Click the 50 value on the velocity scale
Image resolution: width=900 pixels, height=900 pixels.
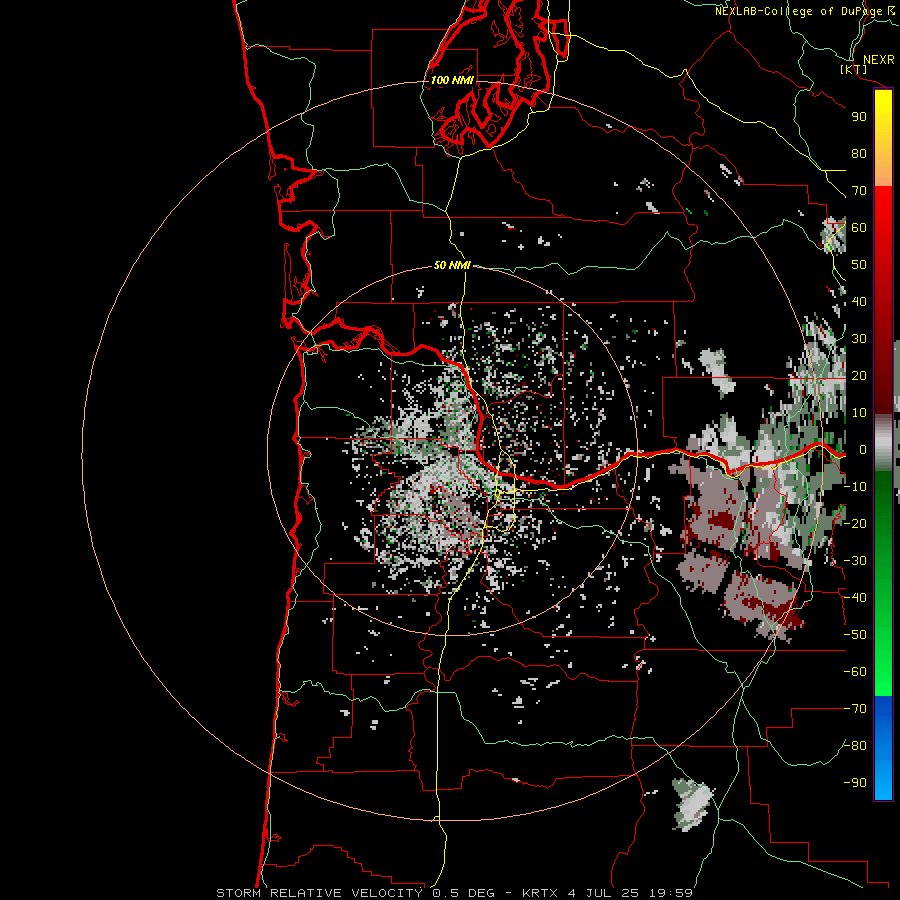pyautogui.click(x=859, y=265)
